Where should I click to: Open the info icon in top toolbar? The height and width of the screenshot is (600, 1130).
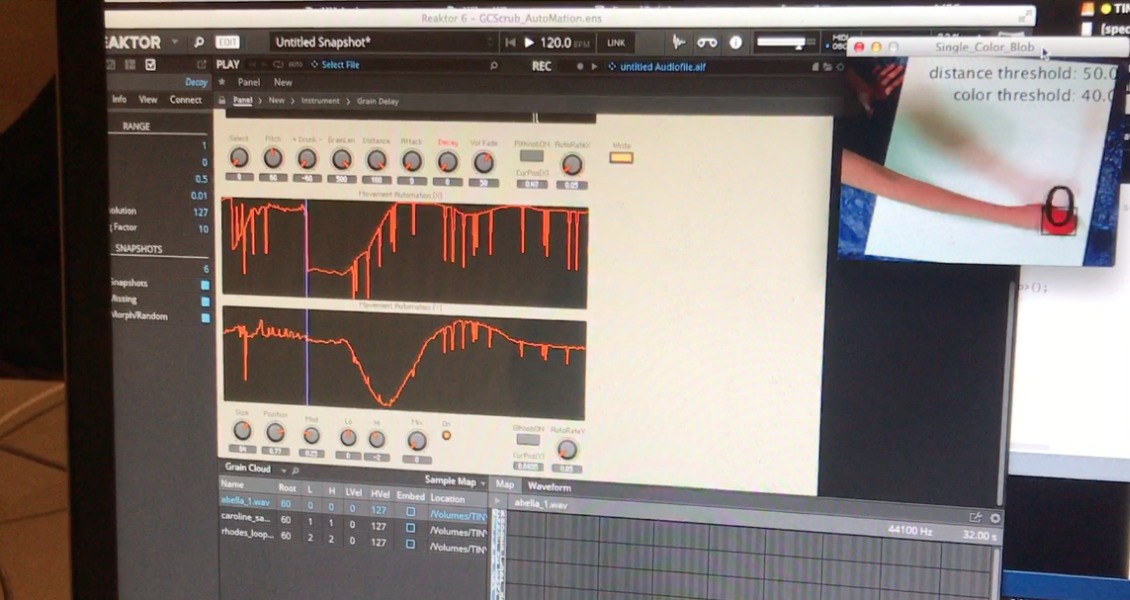pos(735,43)
